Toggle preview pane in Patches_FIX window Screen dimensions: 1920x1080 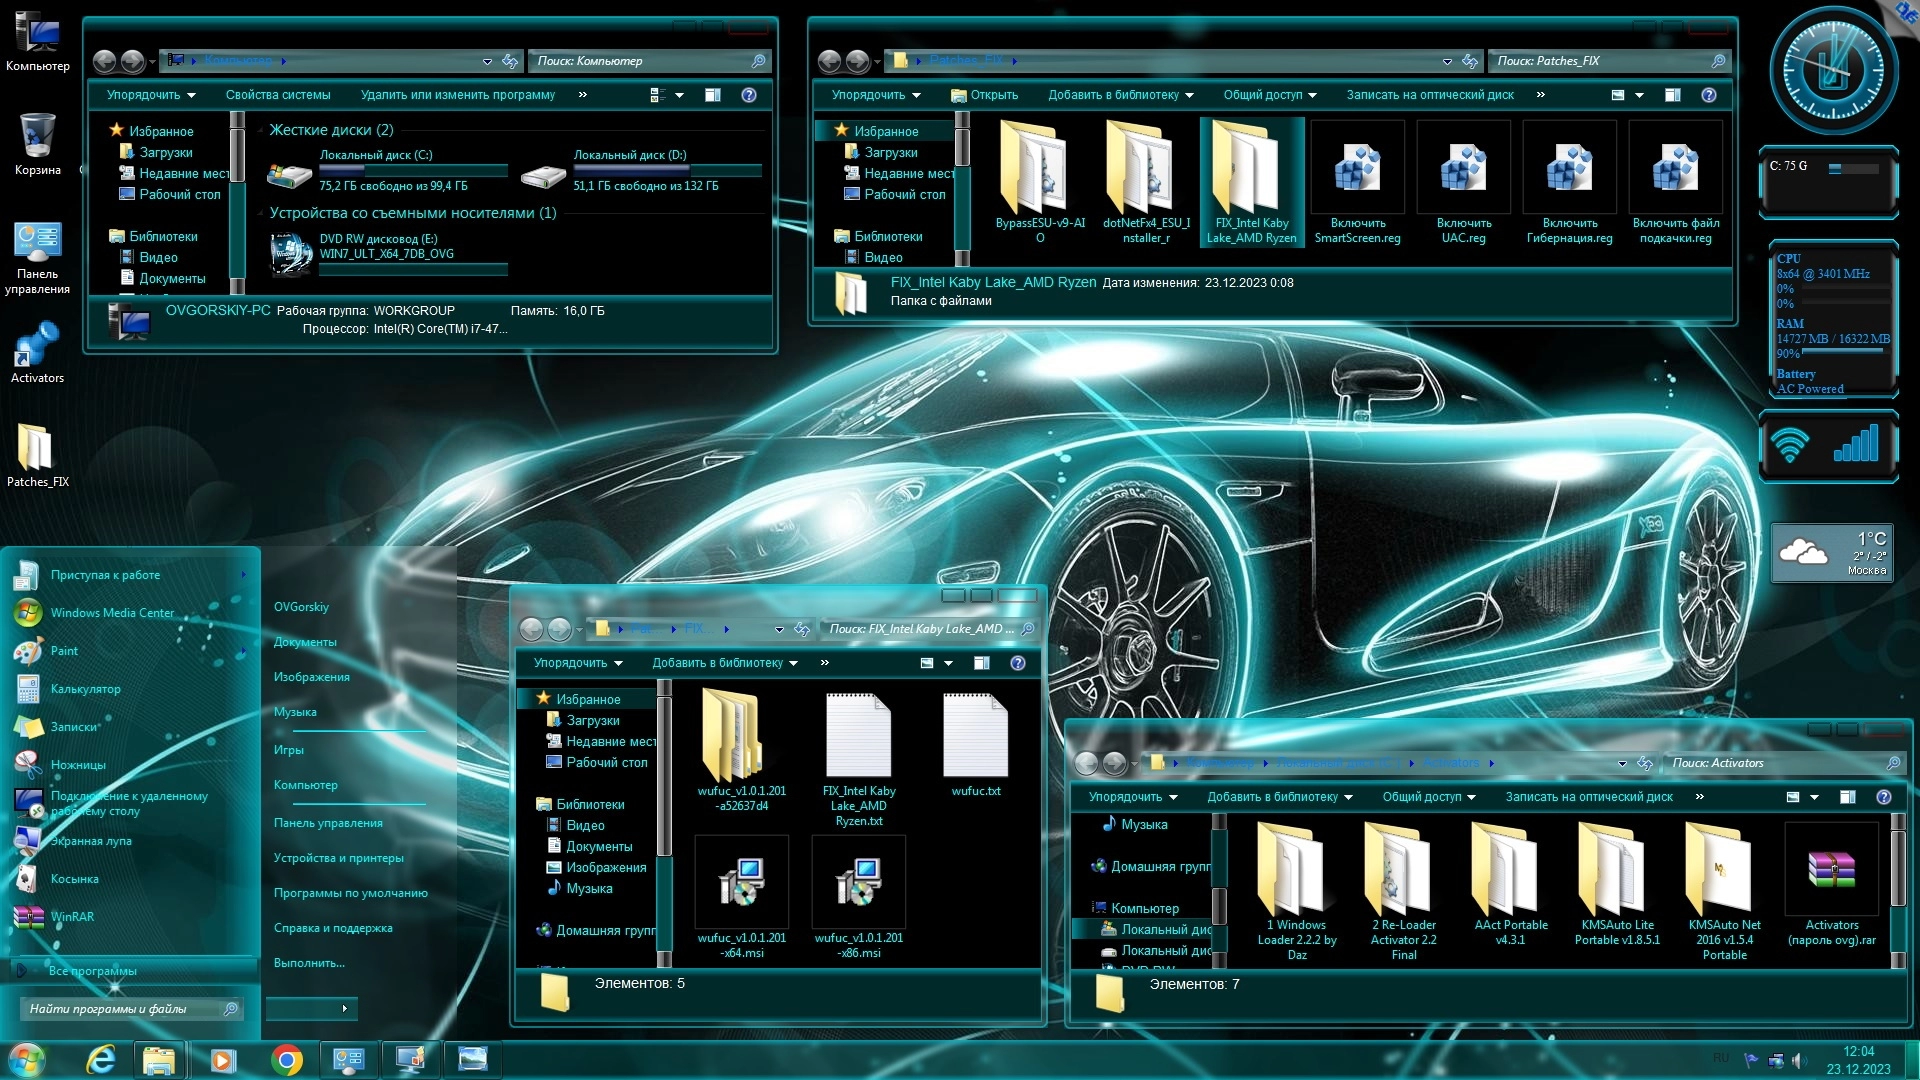(1673, 95)
